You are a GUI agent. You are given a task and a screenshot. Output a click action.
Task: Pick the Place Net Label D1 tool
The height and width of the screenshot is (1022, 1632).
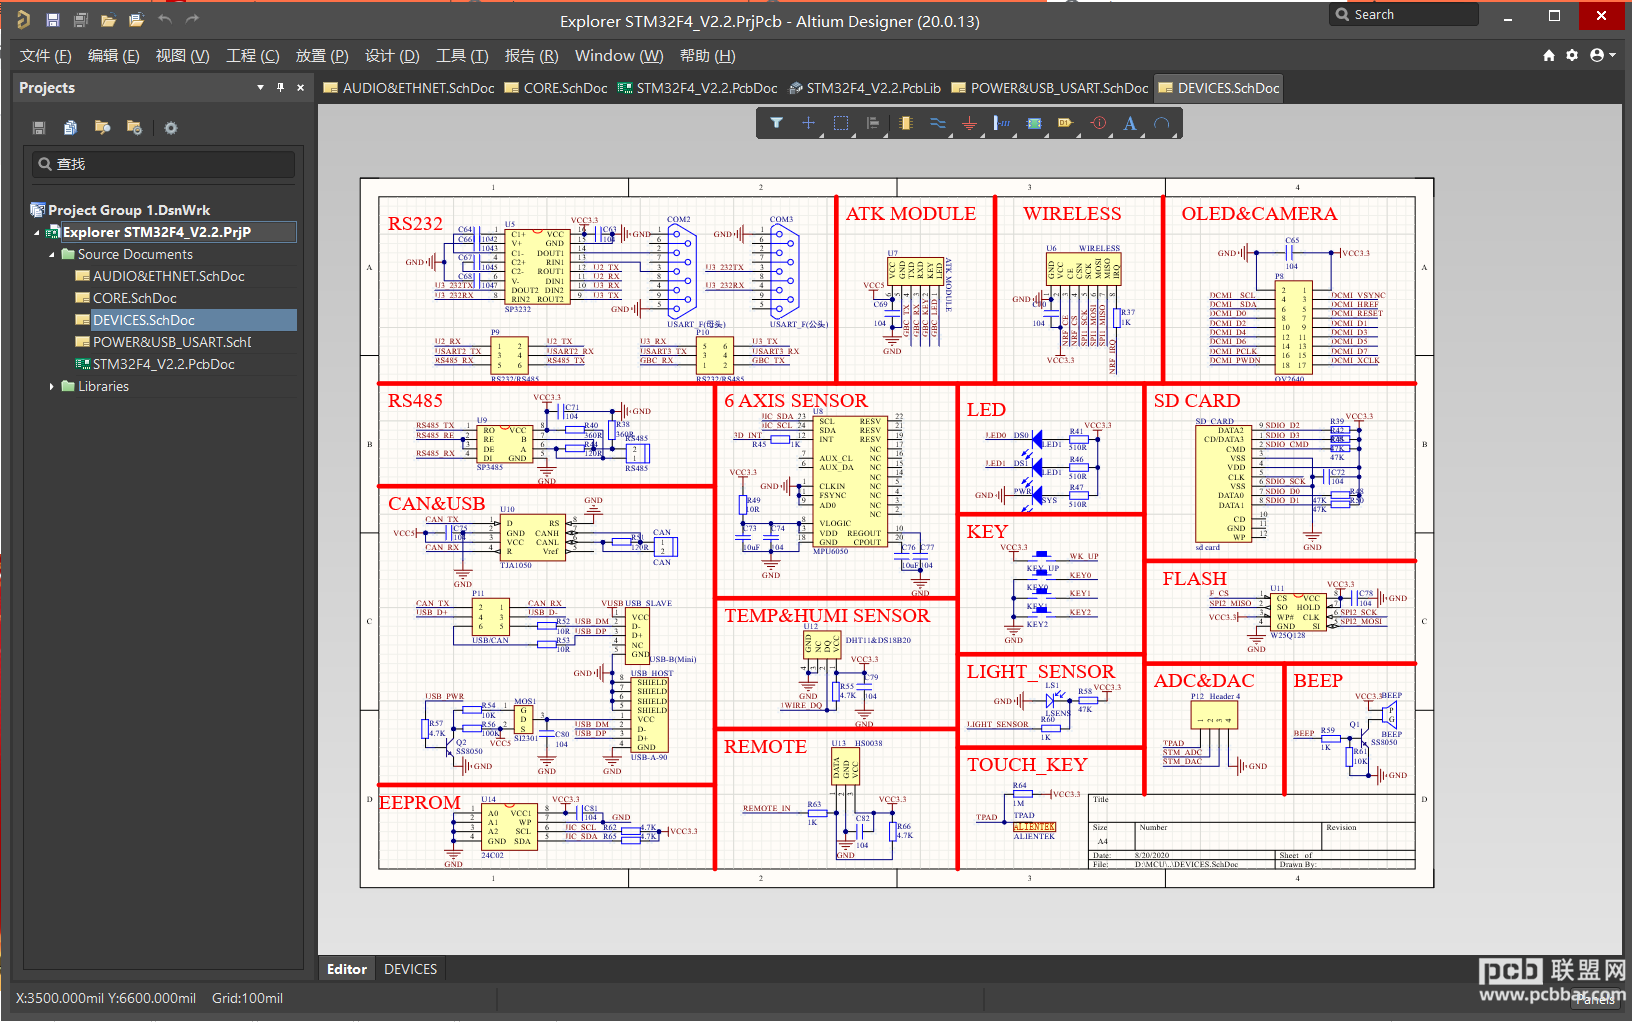(1065, 123)
